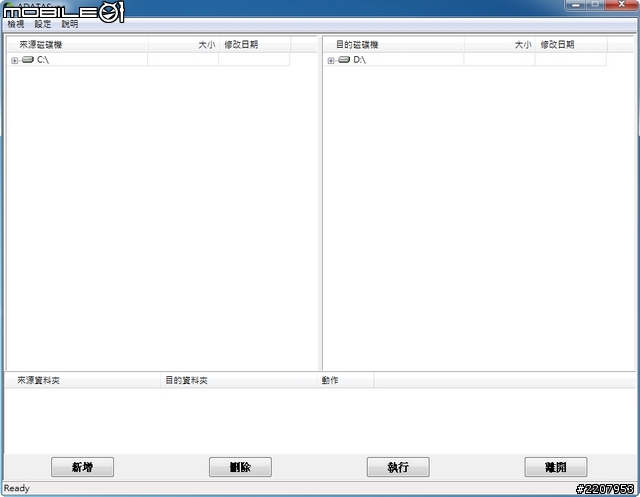Click destination pane 修改日期 column header
Screen dimensions: 640x497
571,44
